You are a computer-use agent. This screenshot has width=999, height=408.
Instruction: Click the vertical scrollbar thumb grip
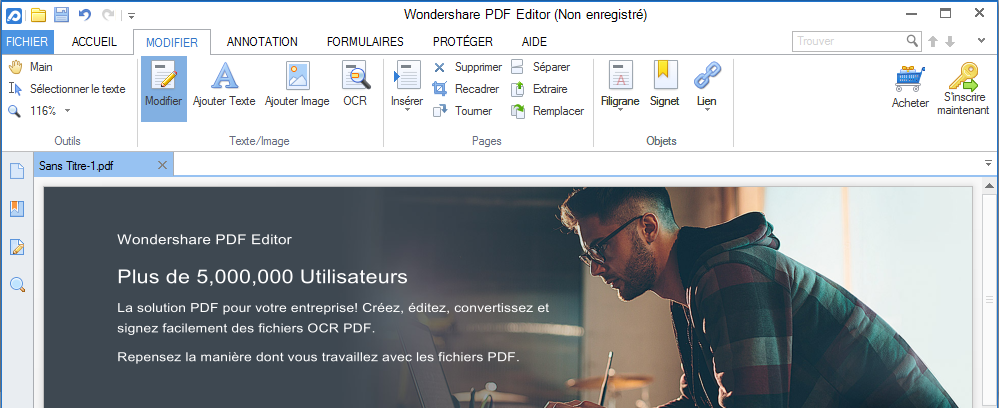989,300
